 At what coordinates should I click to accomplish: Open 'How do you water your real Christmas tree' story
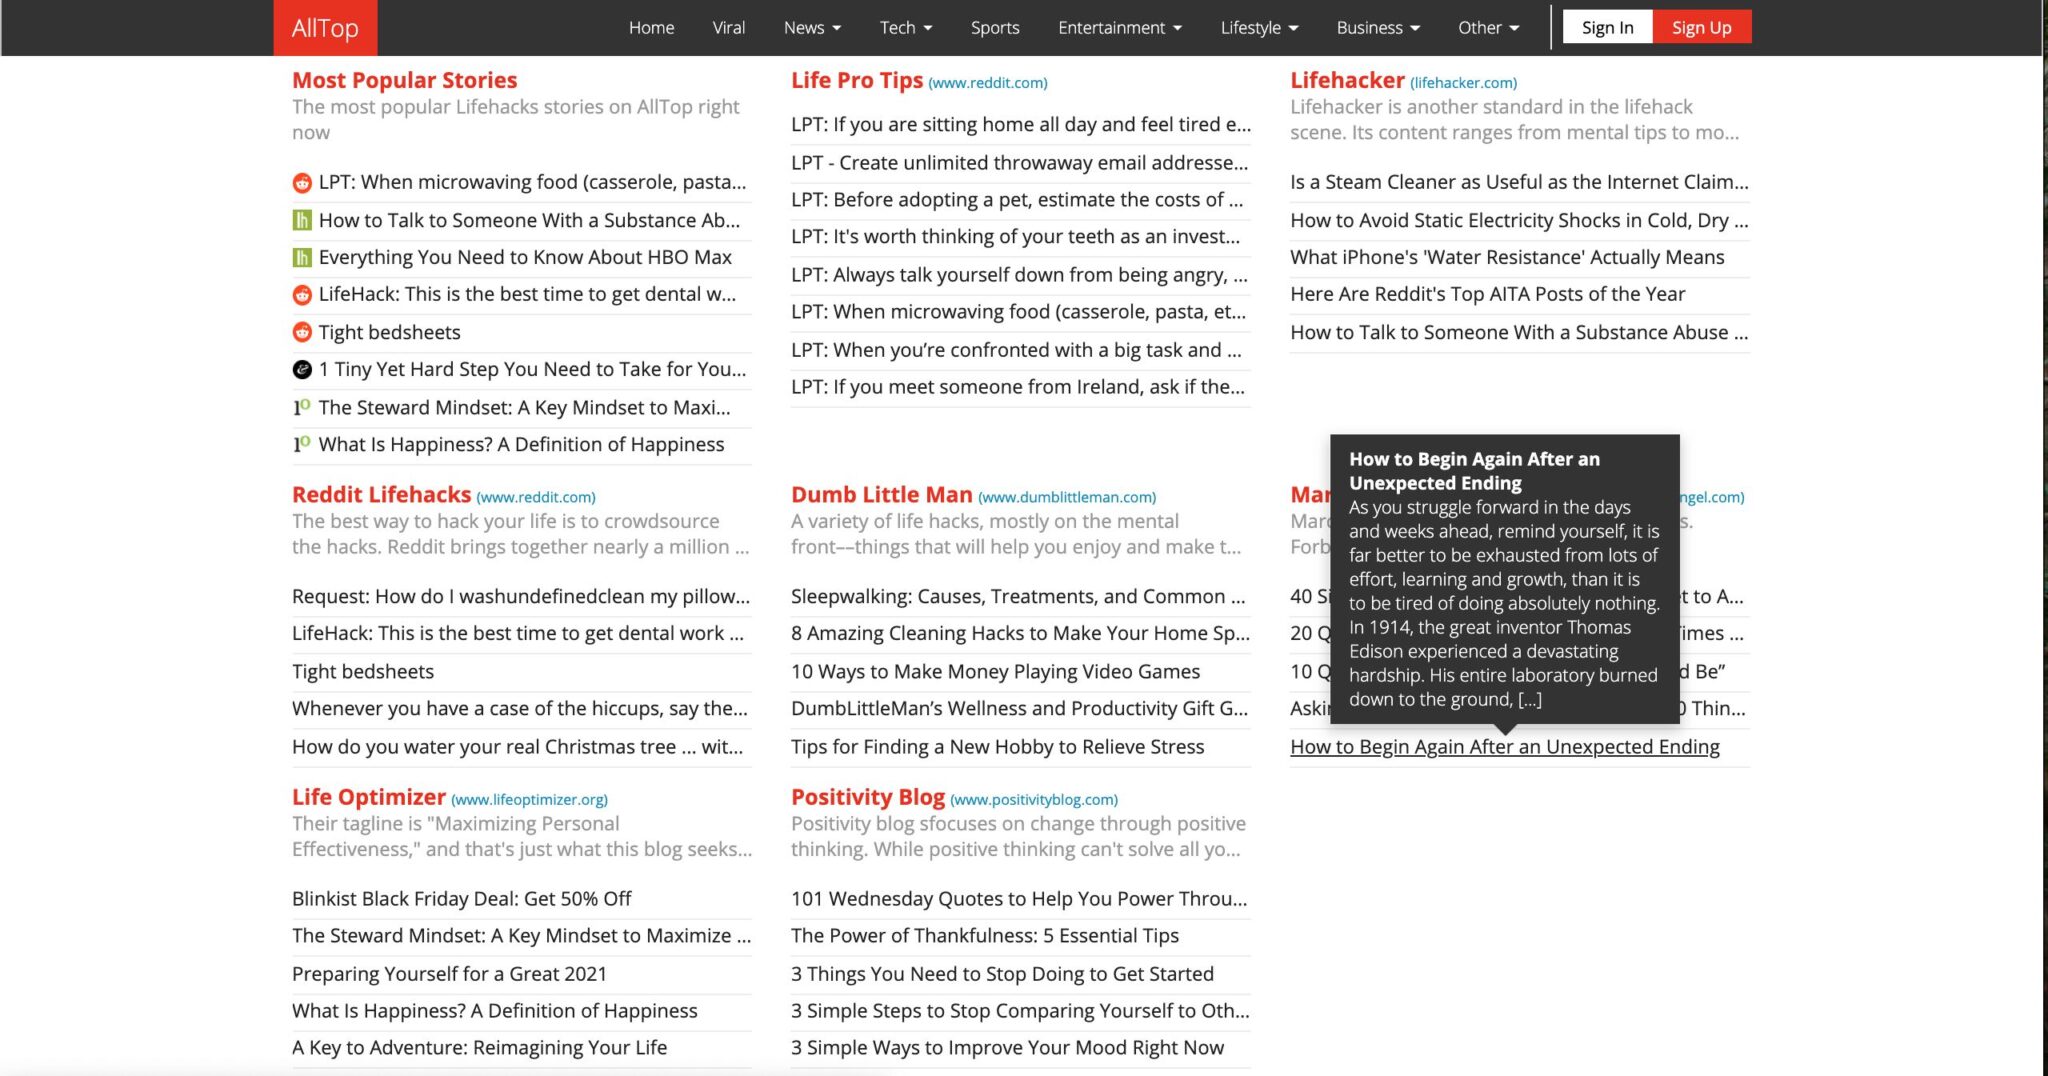point(517,747)
